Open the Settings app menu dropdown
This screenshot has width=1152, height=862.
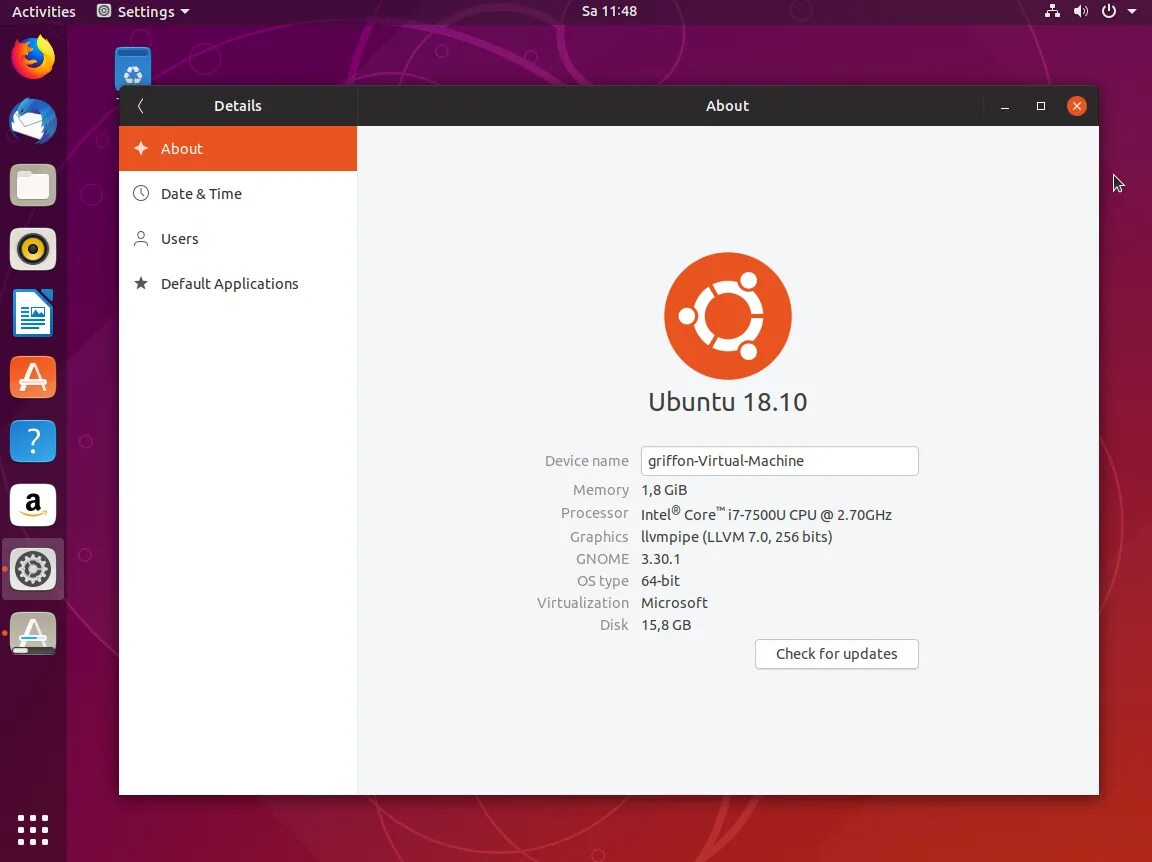point(143,11)
